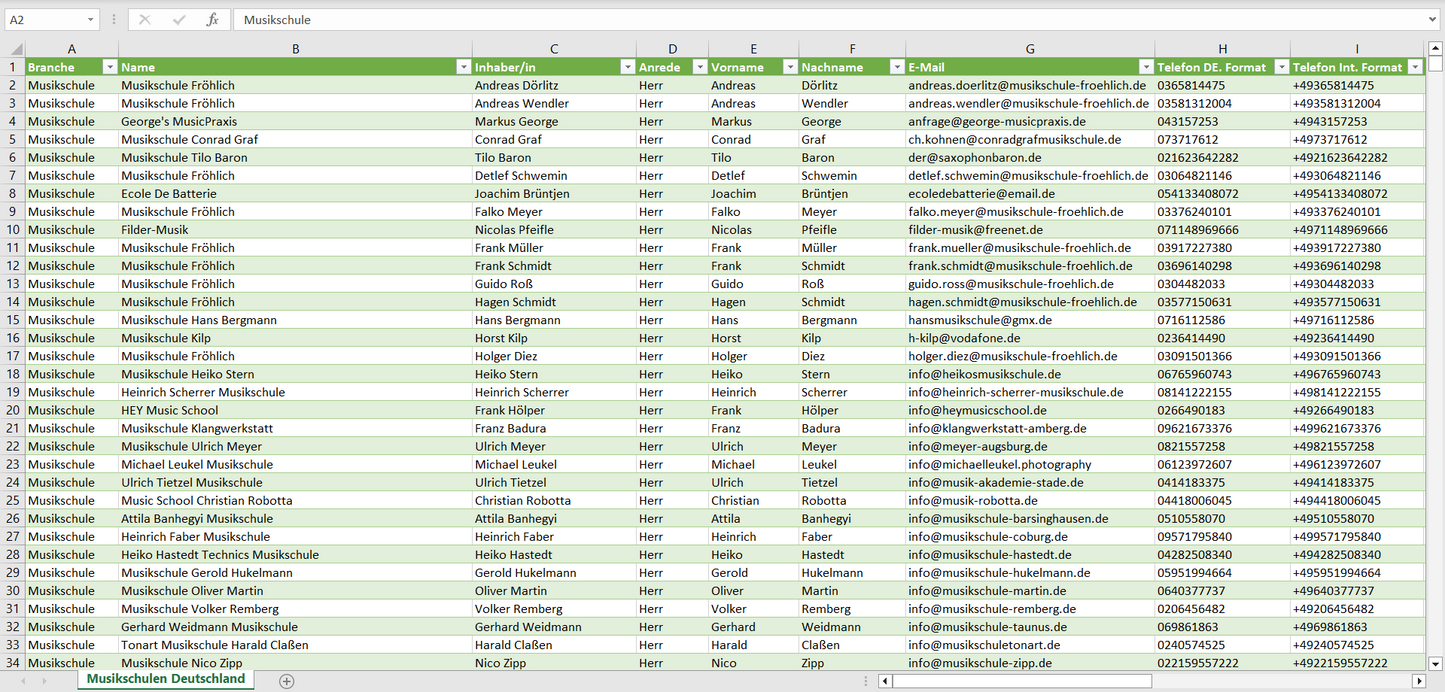The image size is (1445, 692).
Task: Click the horizontal scrollbar left arrow
Action: 885,681
